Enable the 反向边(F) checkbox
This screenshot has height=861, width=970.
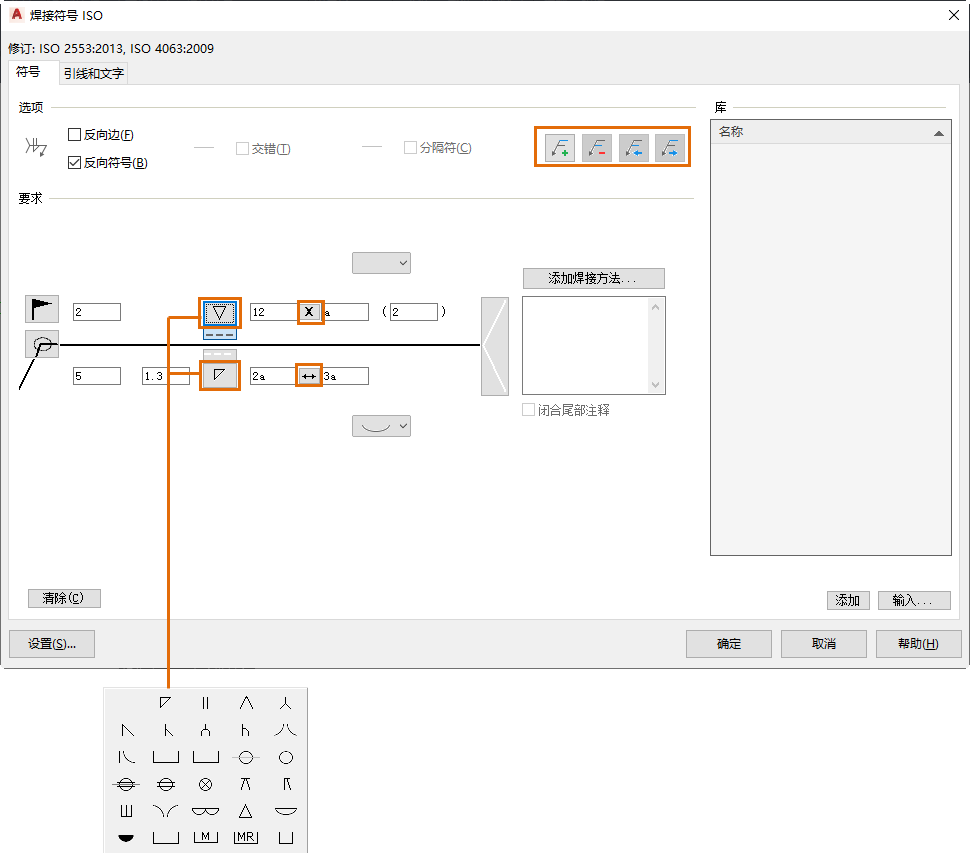[x=74, y=134]
